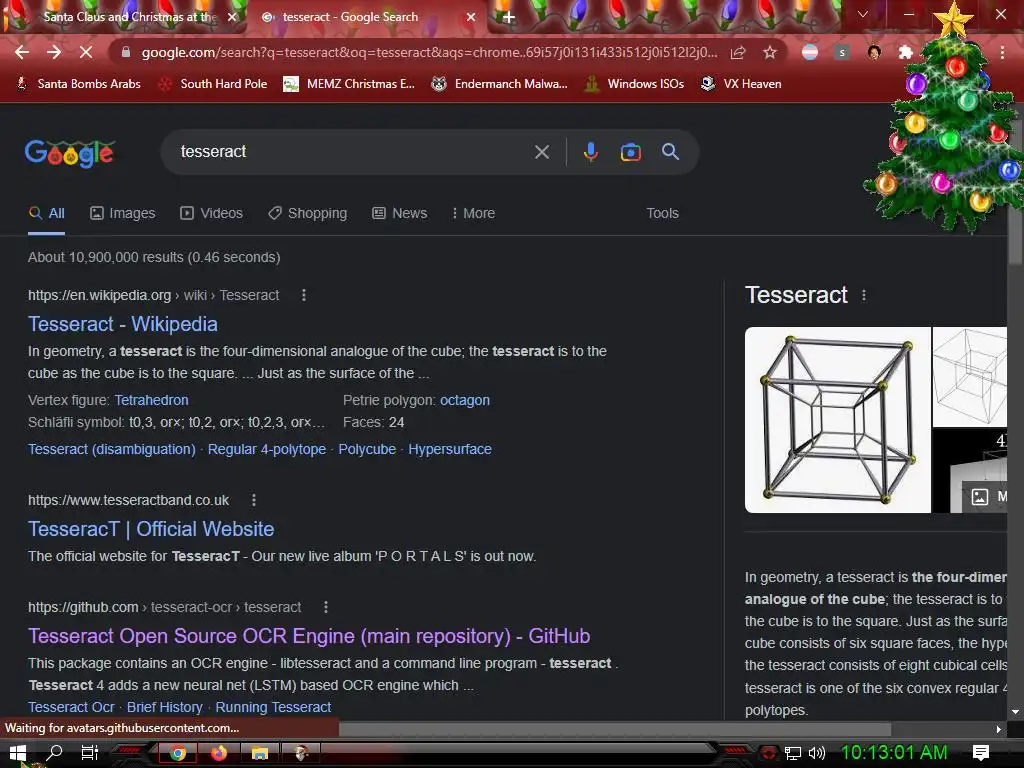The height and width of the screenshot is (768, 1024).
Task: Open the Tesseract - Wikipedia result
Action: pos(123,325)
